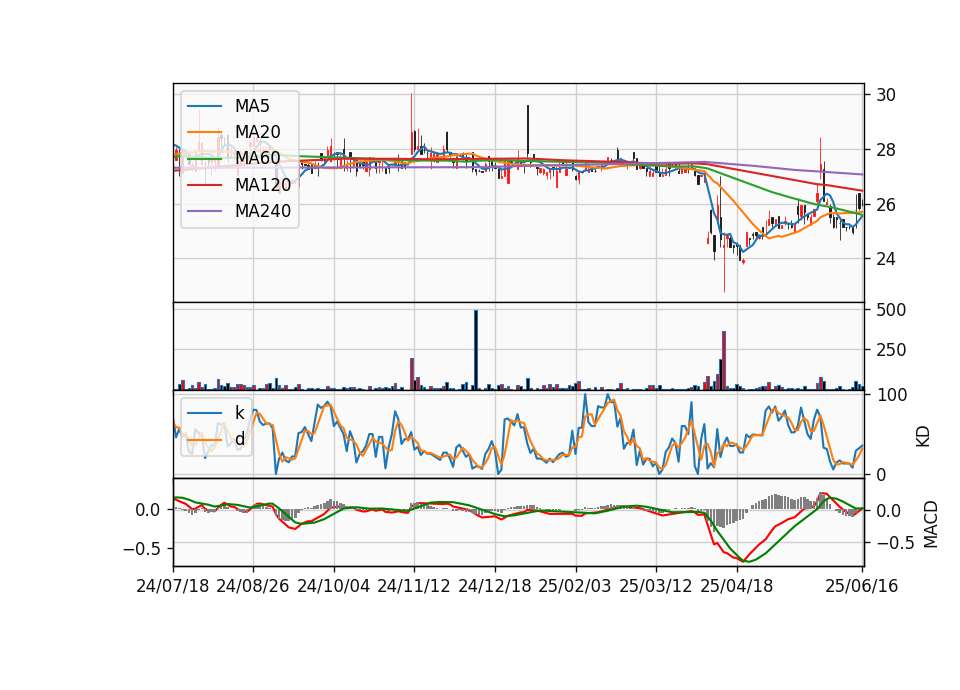Click the 25/03/12 date axis label

pyautogui.click(x=656, y=586)
